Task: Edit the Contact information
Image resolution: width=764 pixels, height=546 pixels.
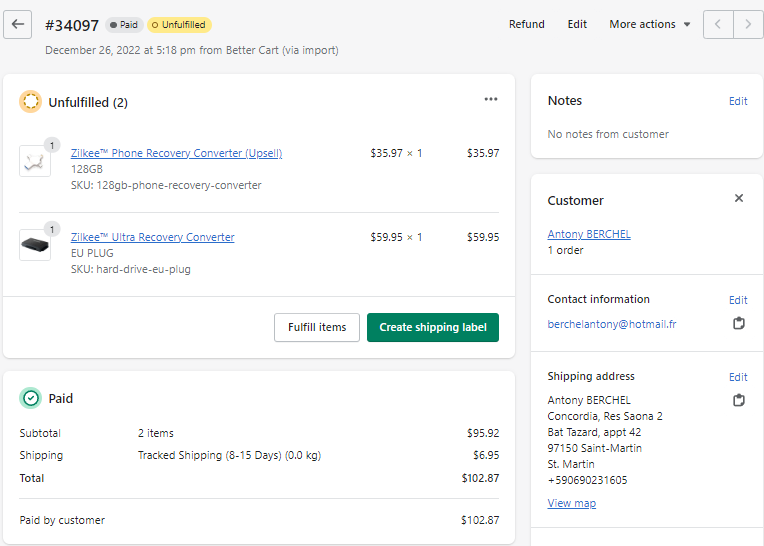Action: (738, 300)
